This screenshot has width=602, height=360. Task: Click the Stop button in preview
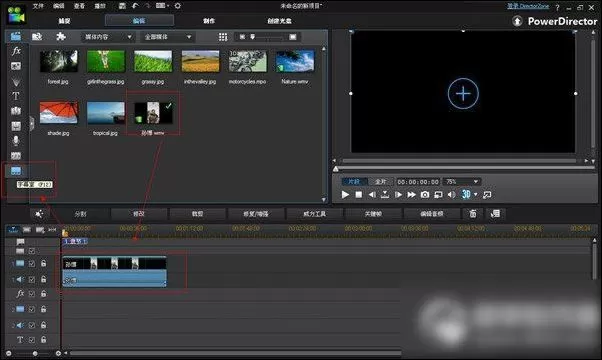(x=359, y=195)
